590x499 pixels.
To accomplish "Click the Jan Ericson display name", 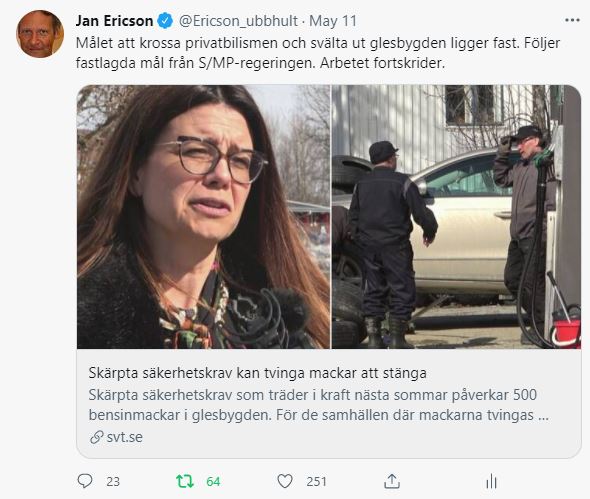I will click(x=114, y=21).
